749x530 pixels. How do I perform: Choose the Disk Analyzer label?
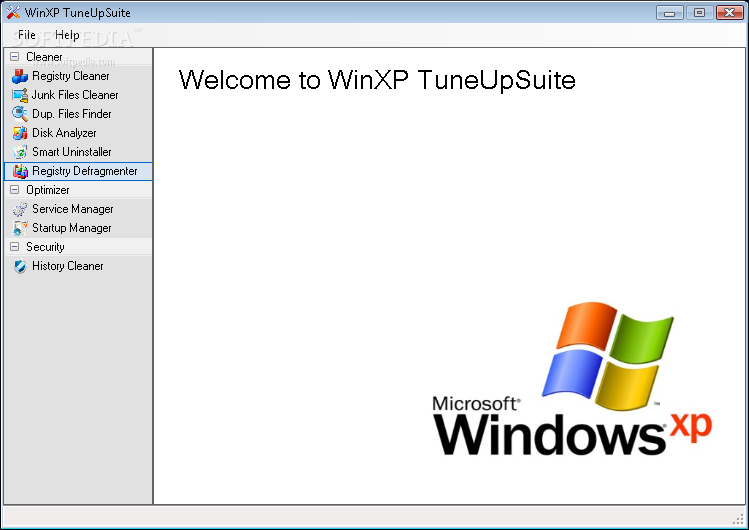(x=64, y=133)
